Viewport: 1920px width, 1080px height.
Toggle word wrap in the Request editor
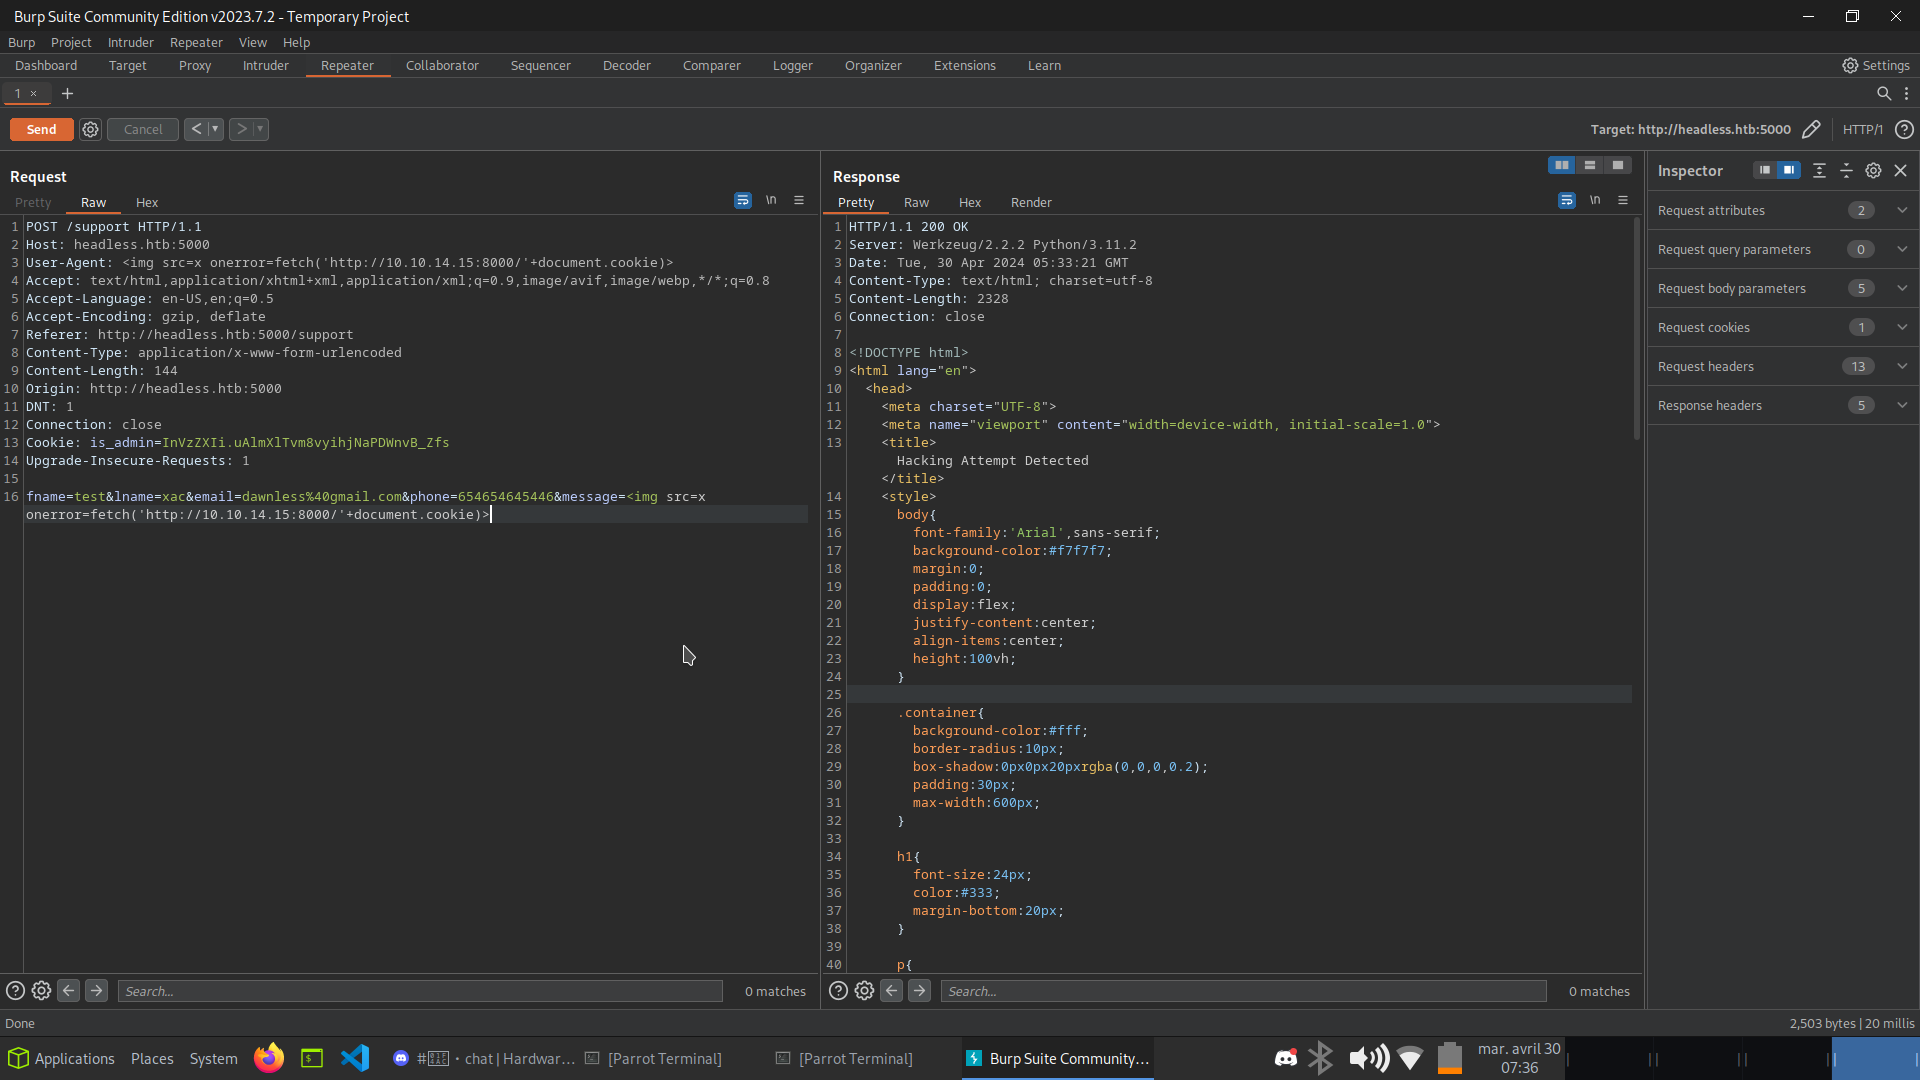742,200
